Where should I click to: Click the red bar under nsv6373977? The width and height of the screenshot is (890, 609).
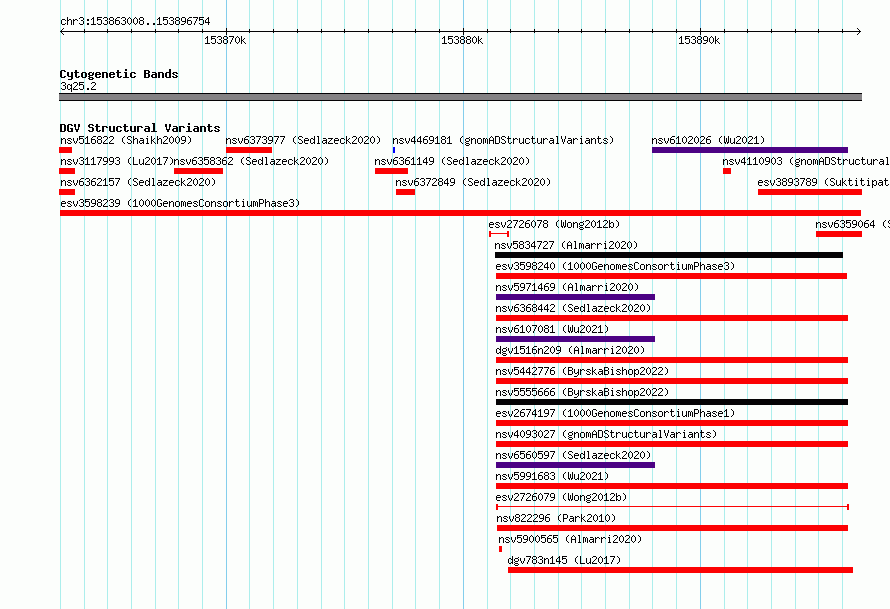tap(249, 150)
